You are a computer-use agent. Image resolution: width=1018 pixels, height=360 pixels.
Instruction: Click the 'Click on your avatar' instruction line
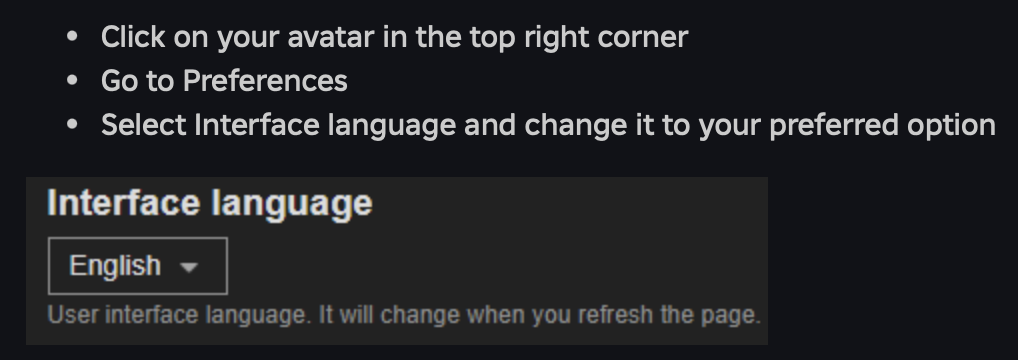pyautogui.click(x=394, y=37)
